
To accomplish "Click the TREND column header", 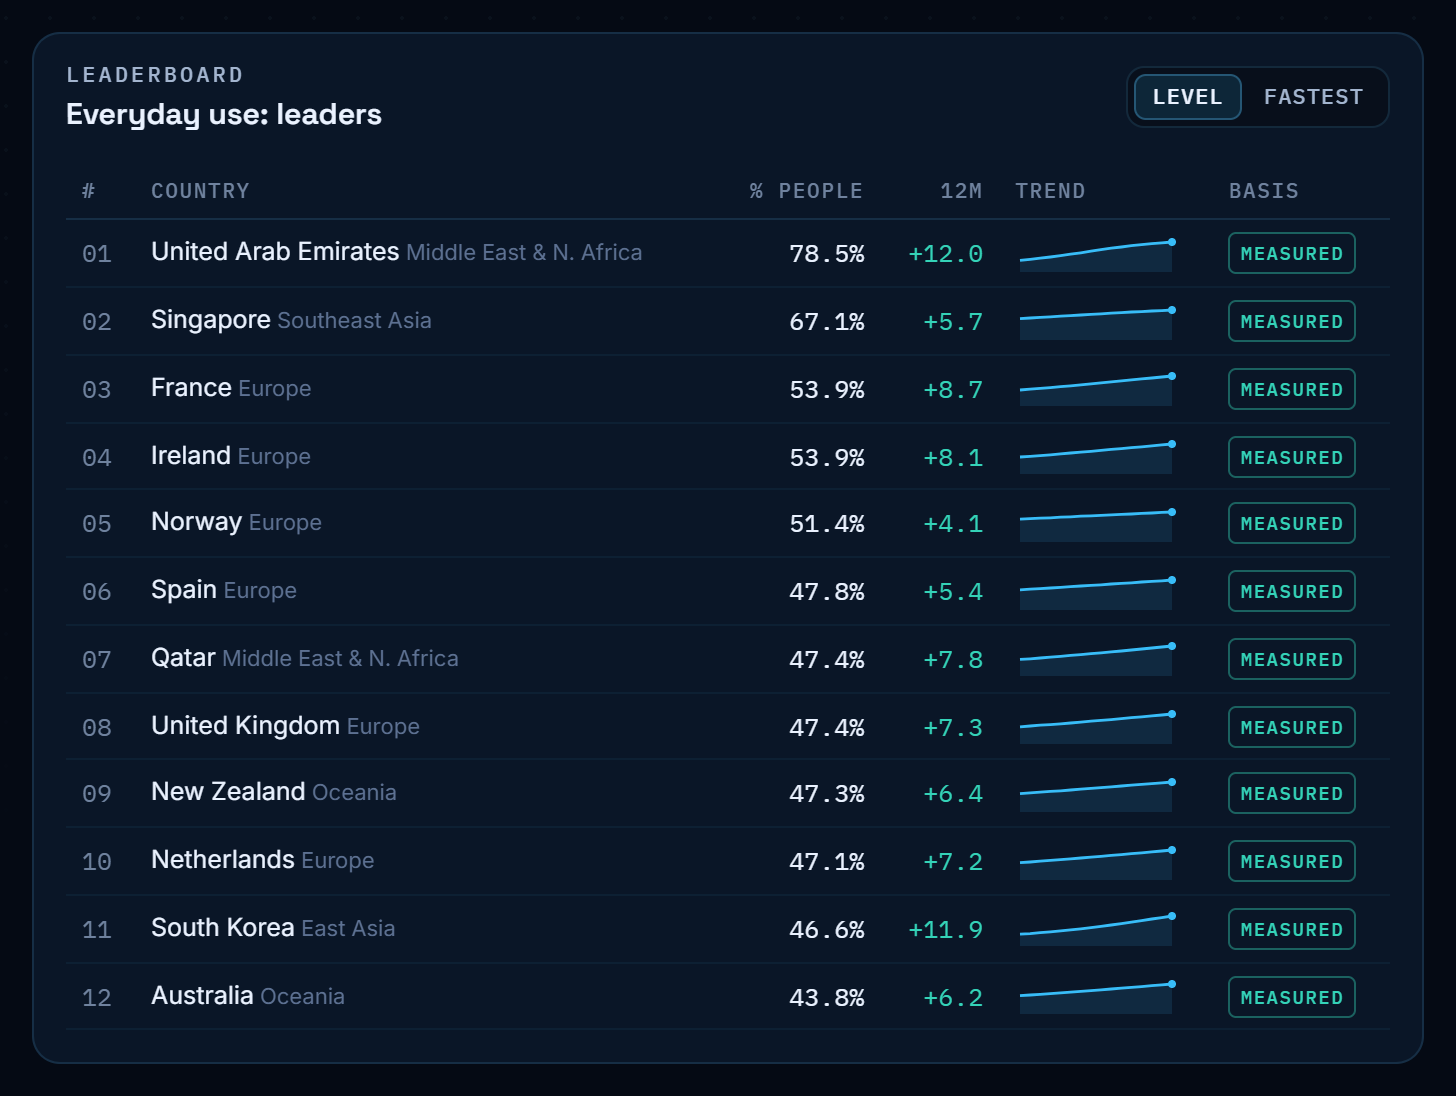I will click(1050, 191).
